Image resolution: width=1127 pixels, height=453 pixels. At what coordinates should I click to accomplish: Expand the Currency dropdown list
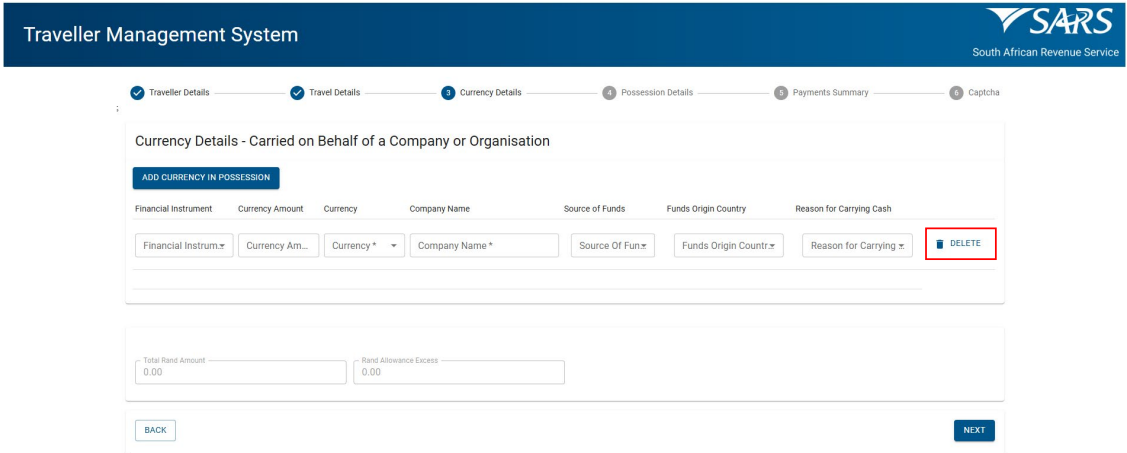(x=365, y=246)
